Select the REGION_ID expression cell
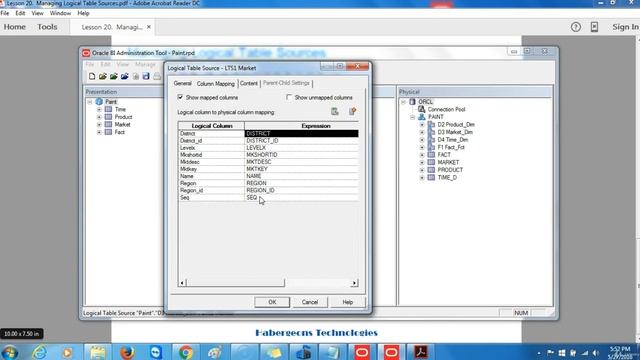The width and height of the screenshot is (640, 360). click(301, 190)
